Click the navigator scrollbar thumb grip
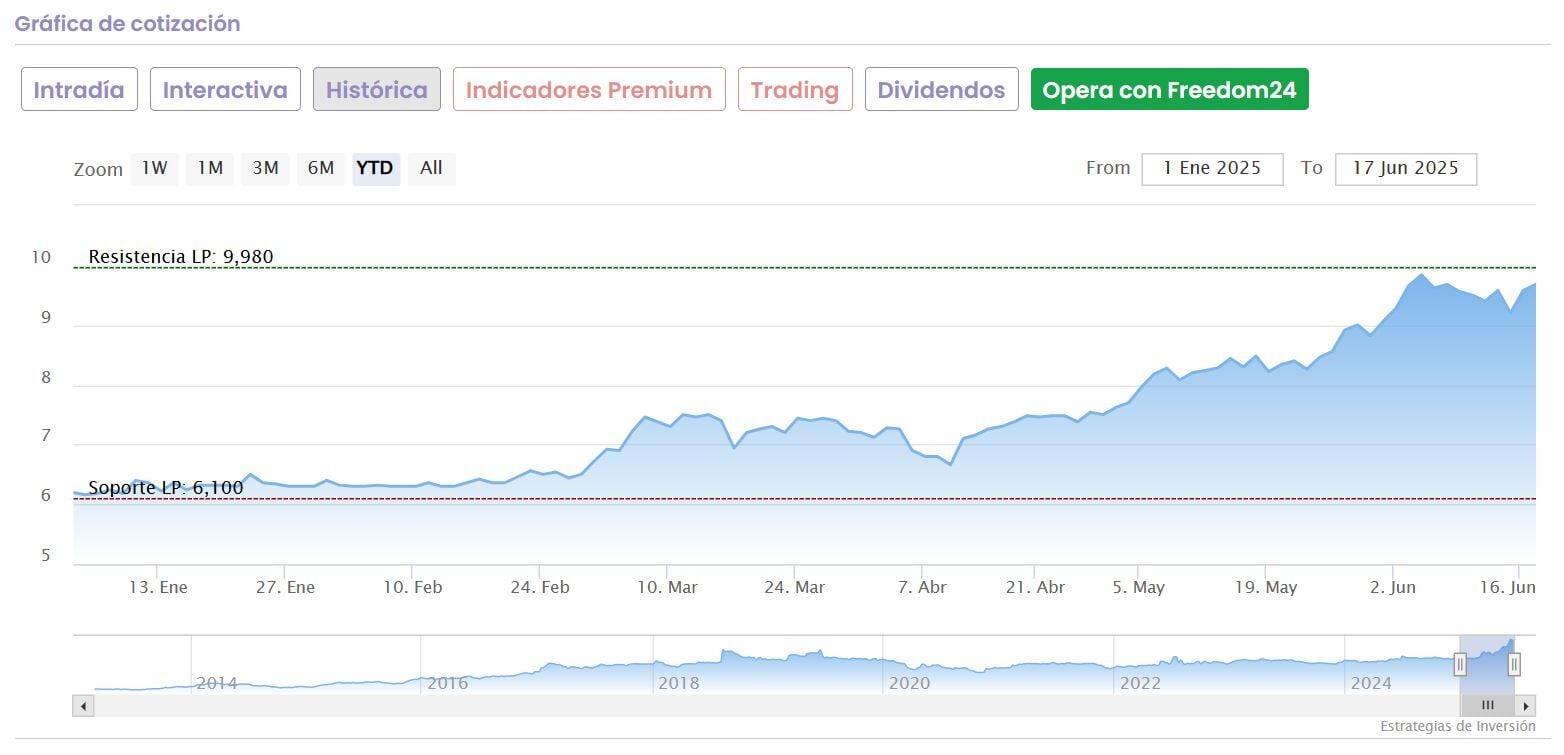1564x755 pixels. coord(1487,706)
